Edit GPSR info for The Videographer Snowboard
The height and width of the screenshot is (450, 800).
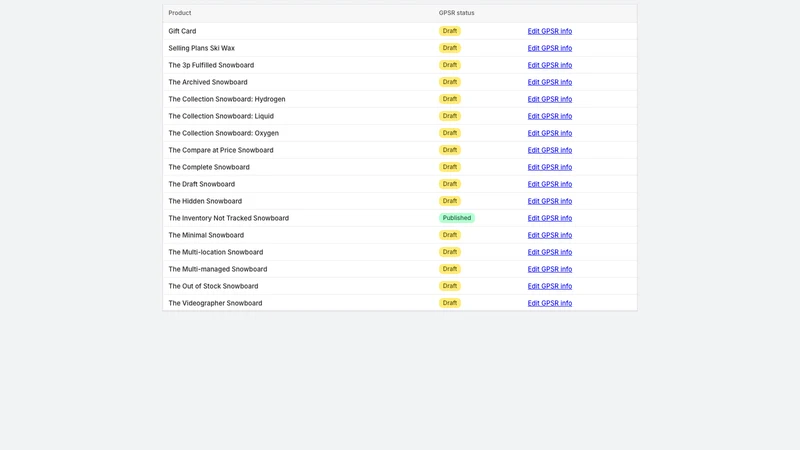(x=549, y=303)
